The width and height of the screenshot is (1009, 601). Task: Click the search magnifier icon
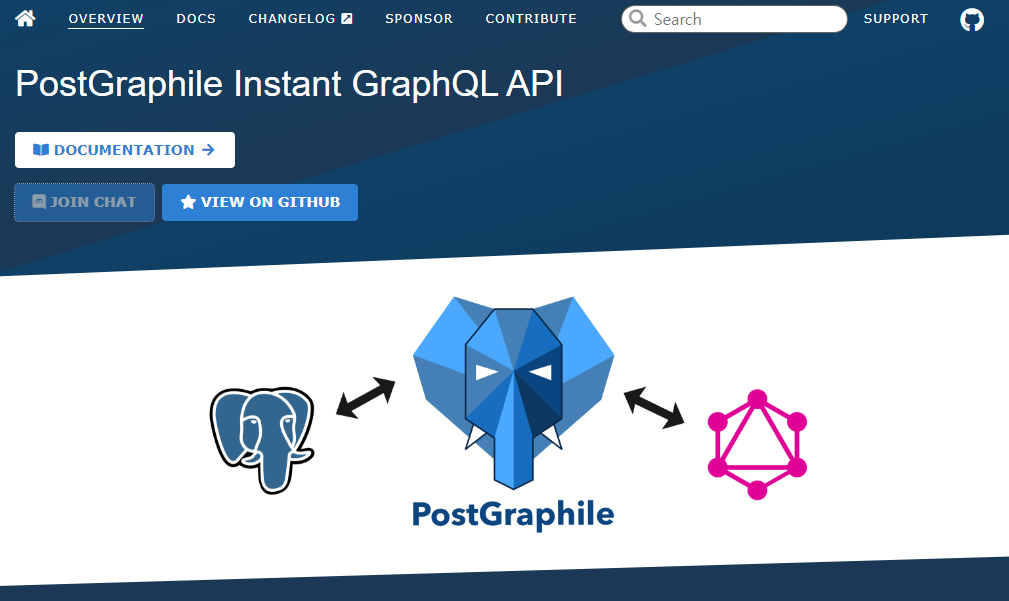pos(637,19)
